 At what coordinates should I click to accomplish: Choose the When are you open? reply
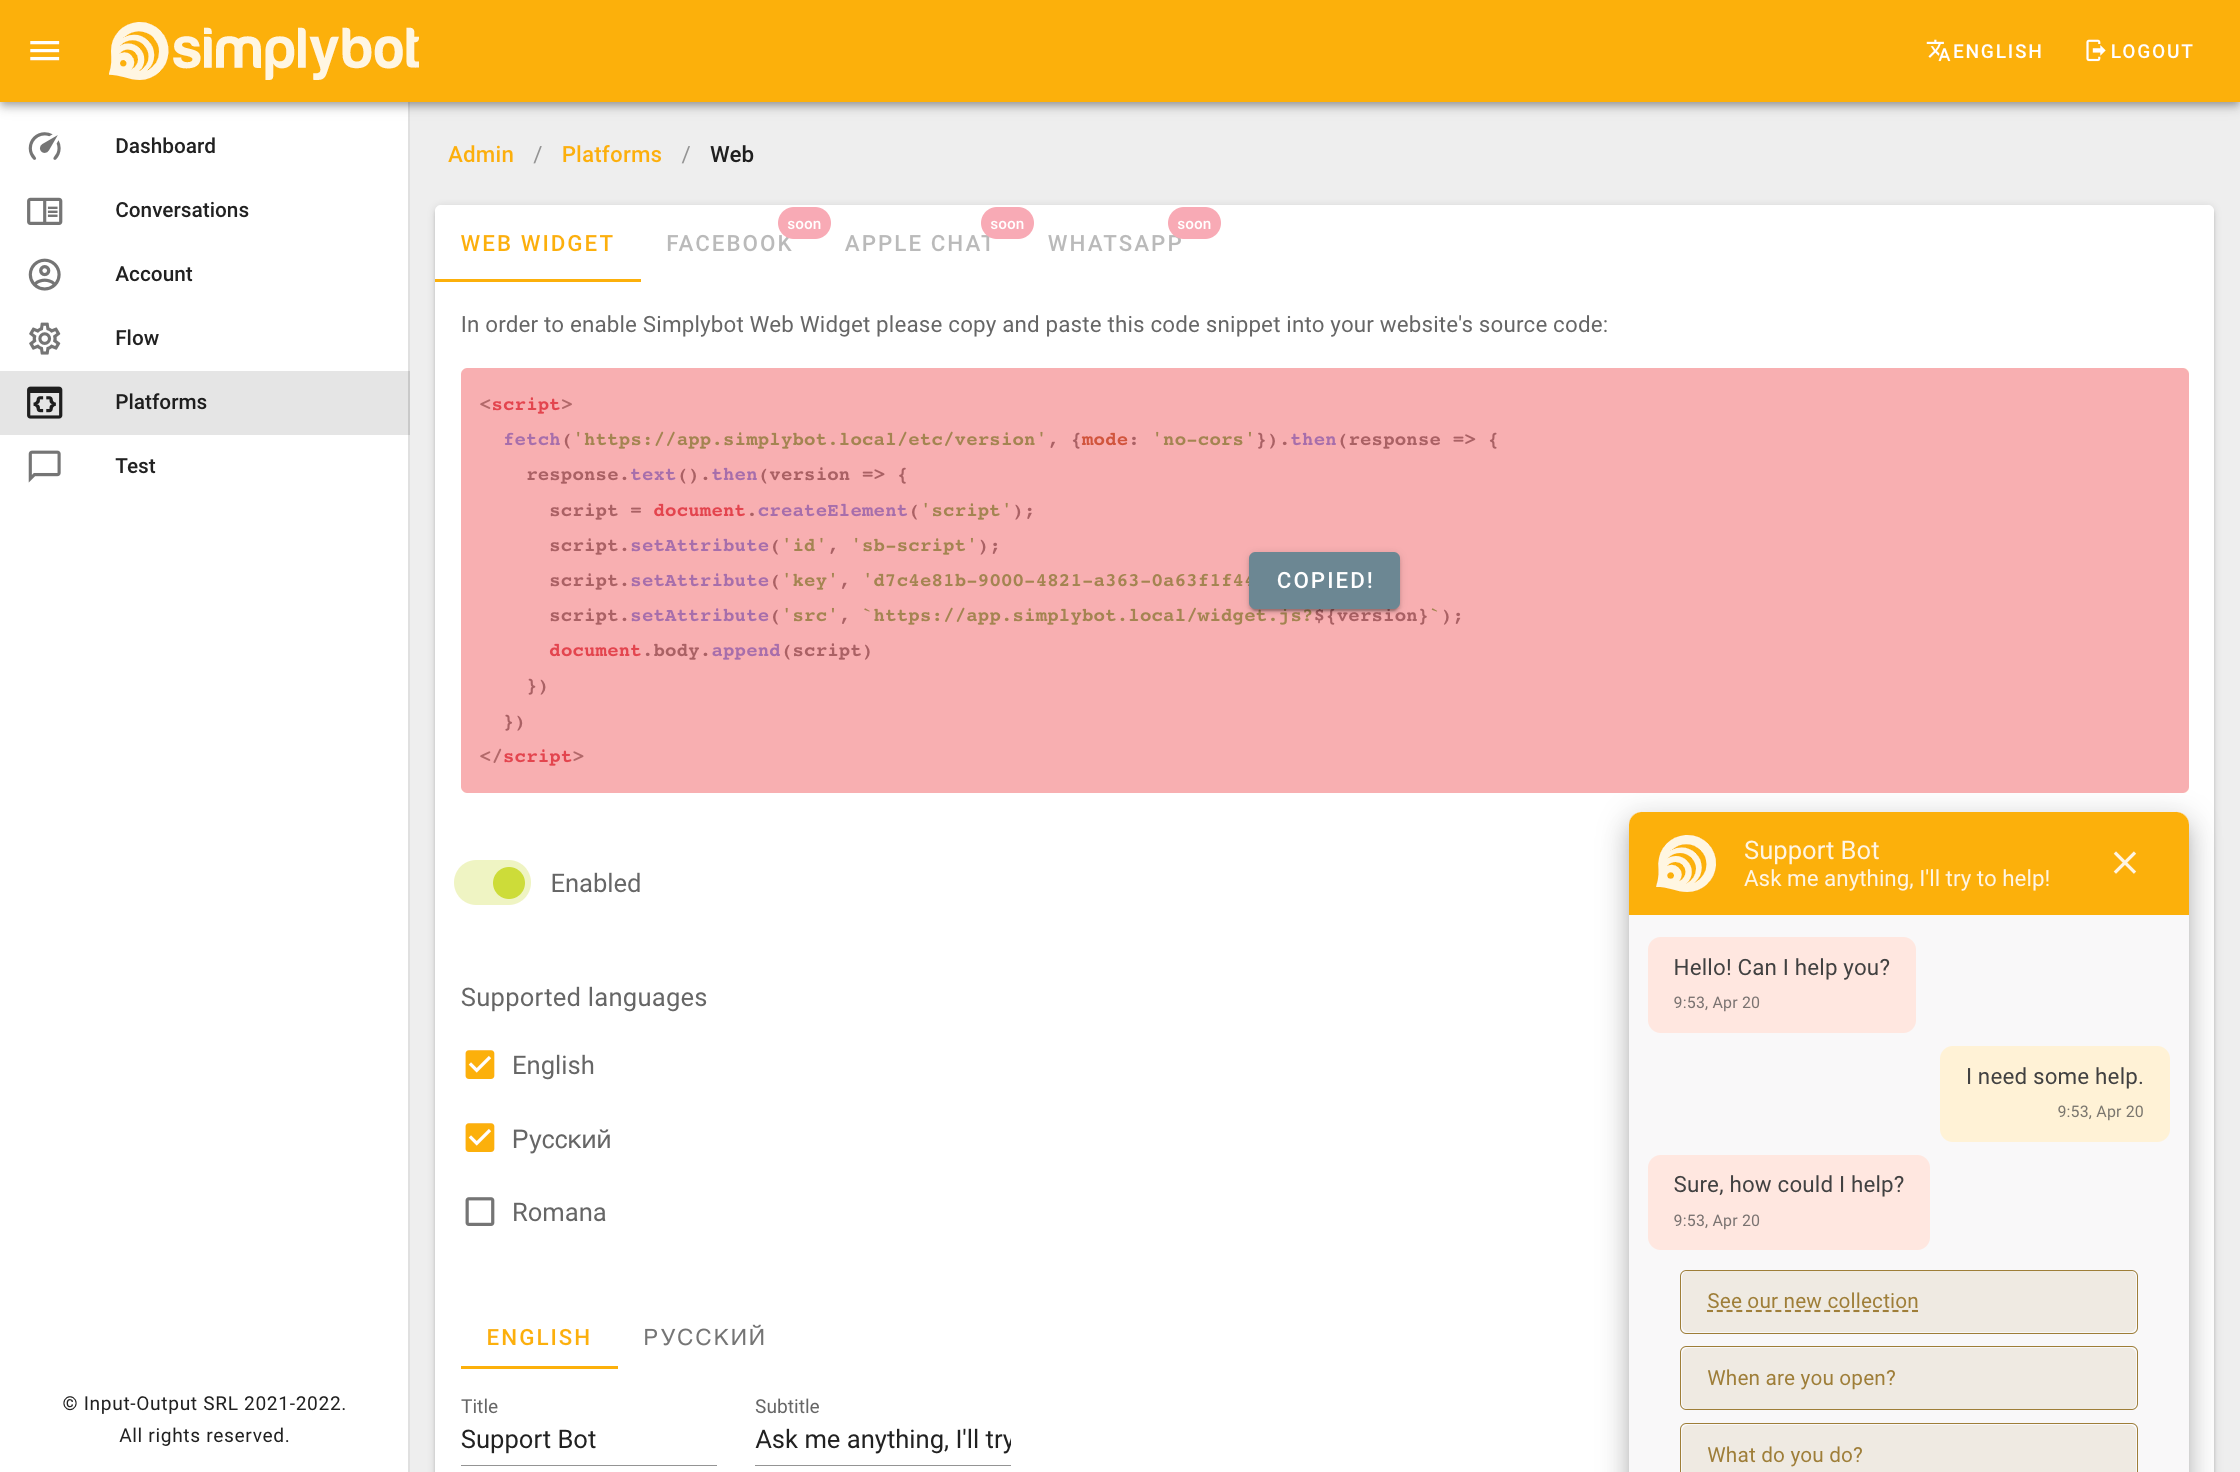tap(1908, 1378)
